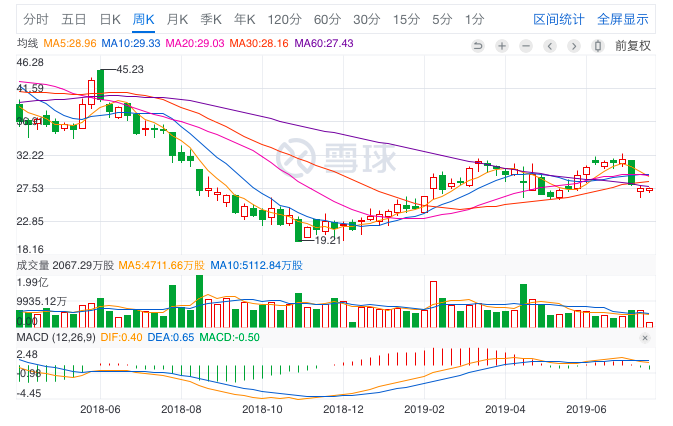Click the 45.23 high price candle
The height and width of the screenshot is (426, 673).
coord(100,85)
